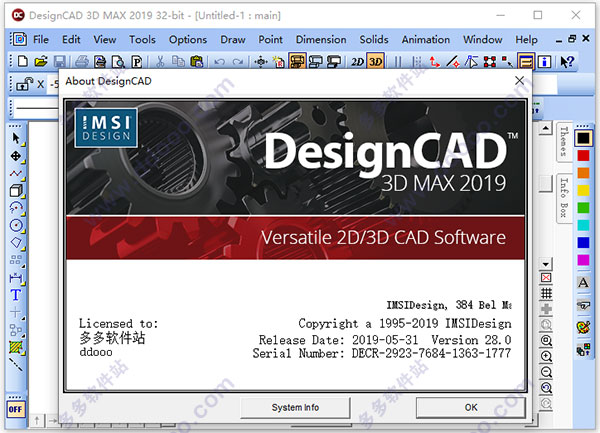This screenshot has height=433, width=600.
Task: Toggle the highlighted view layout button
Action: pyautogui.click(x=297, y=61)
